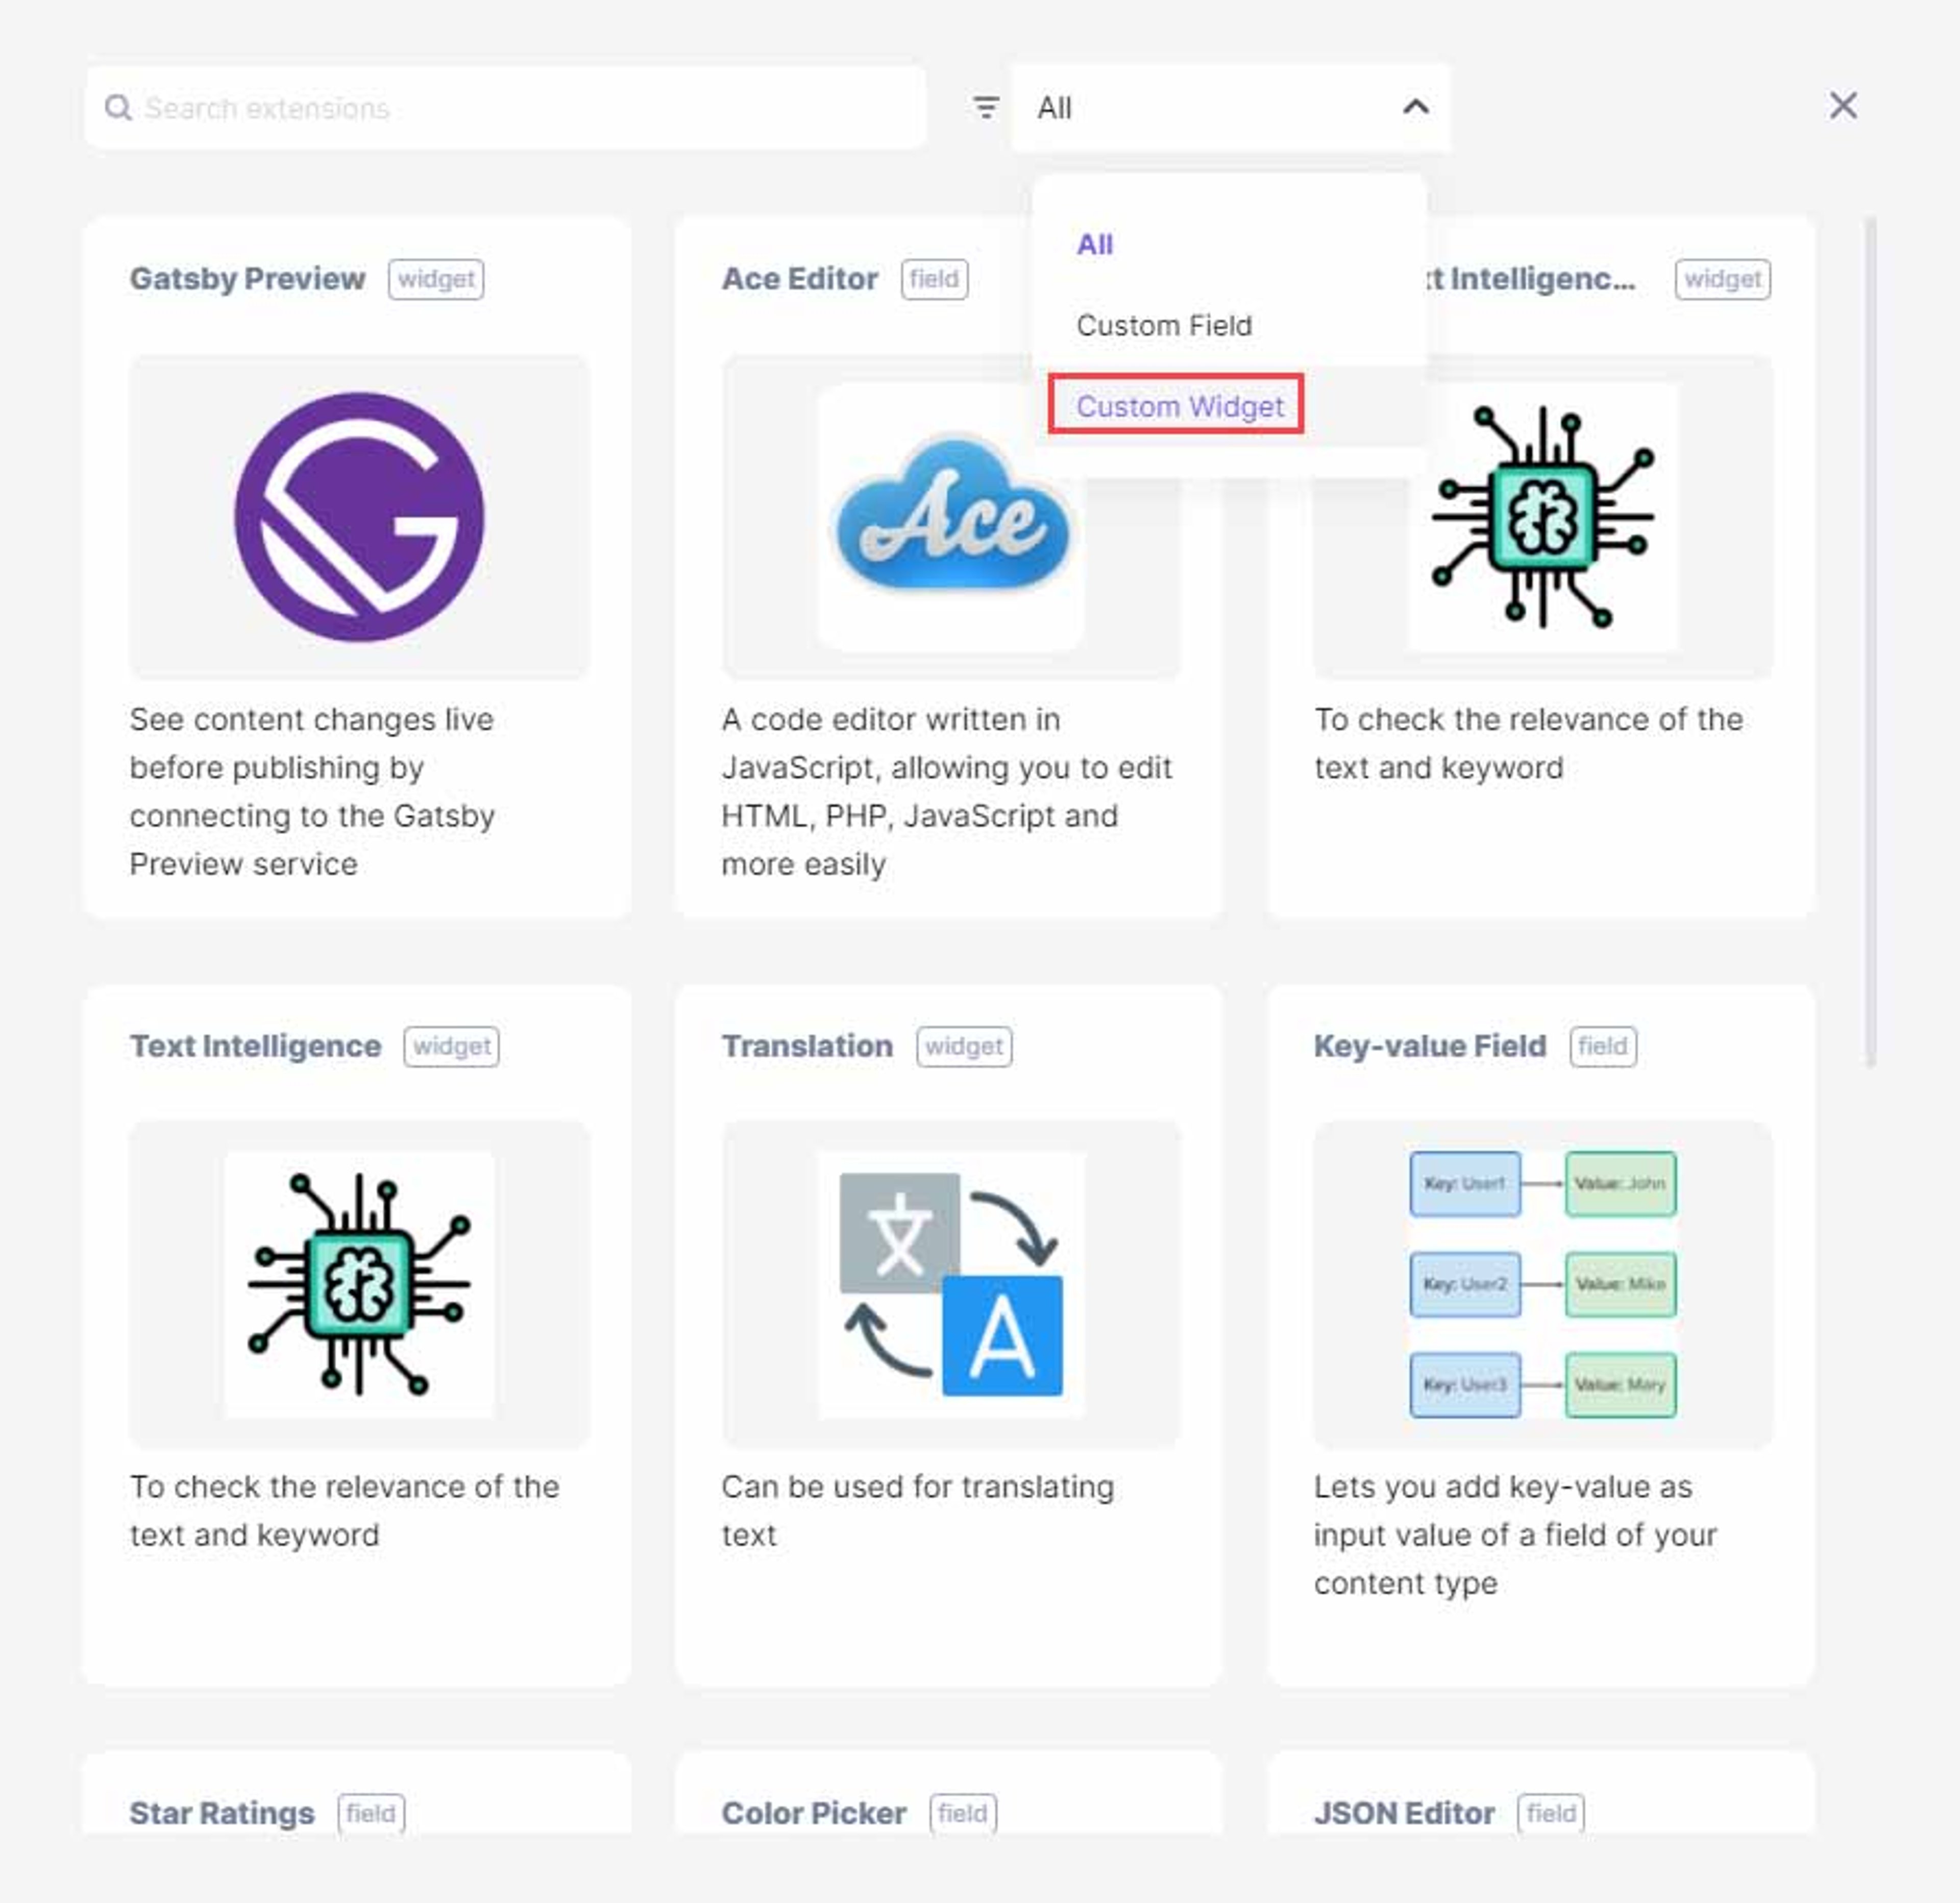1960x1903 pixels.
Task: Click the Search extensions input field
Action: tap(506, 107)
